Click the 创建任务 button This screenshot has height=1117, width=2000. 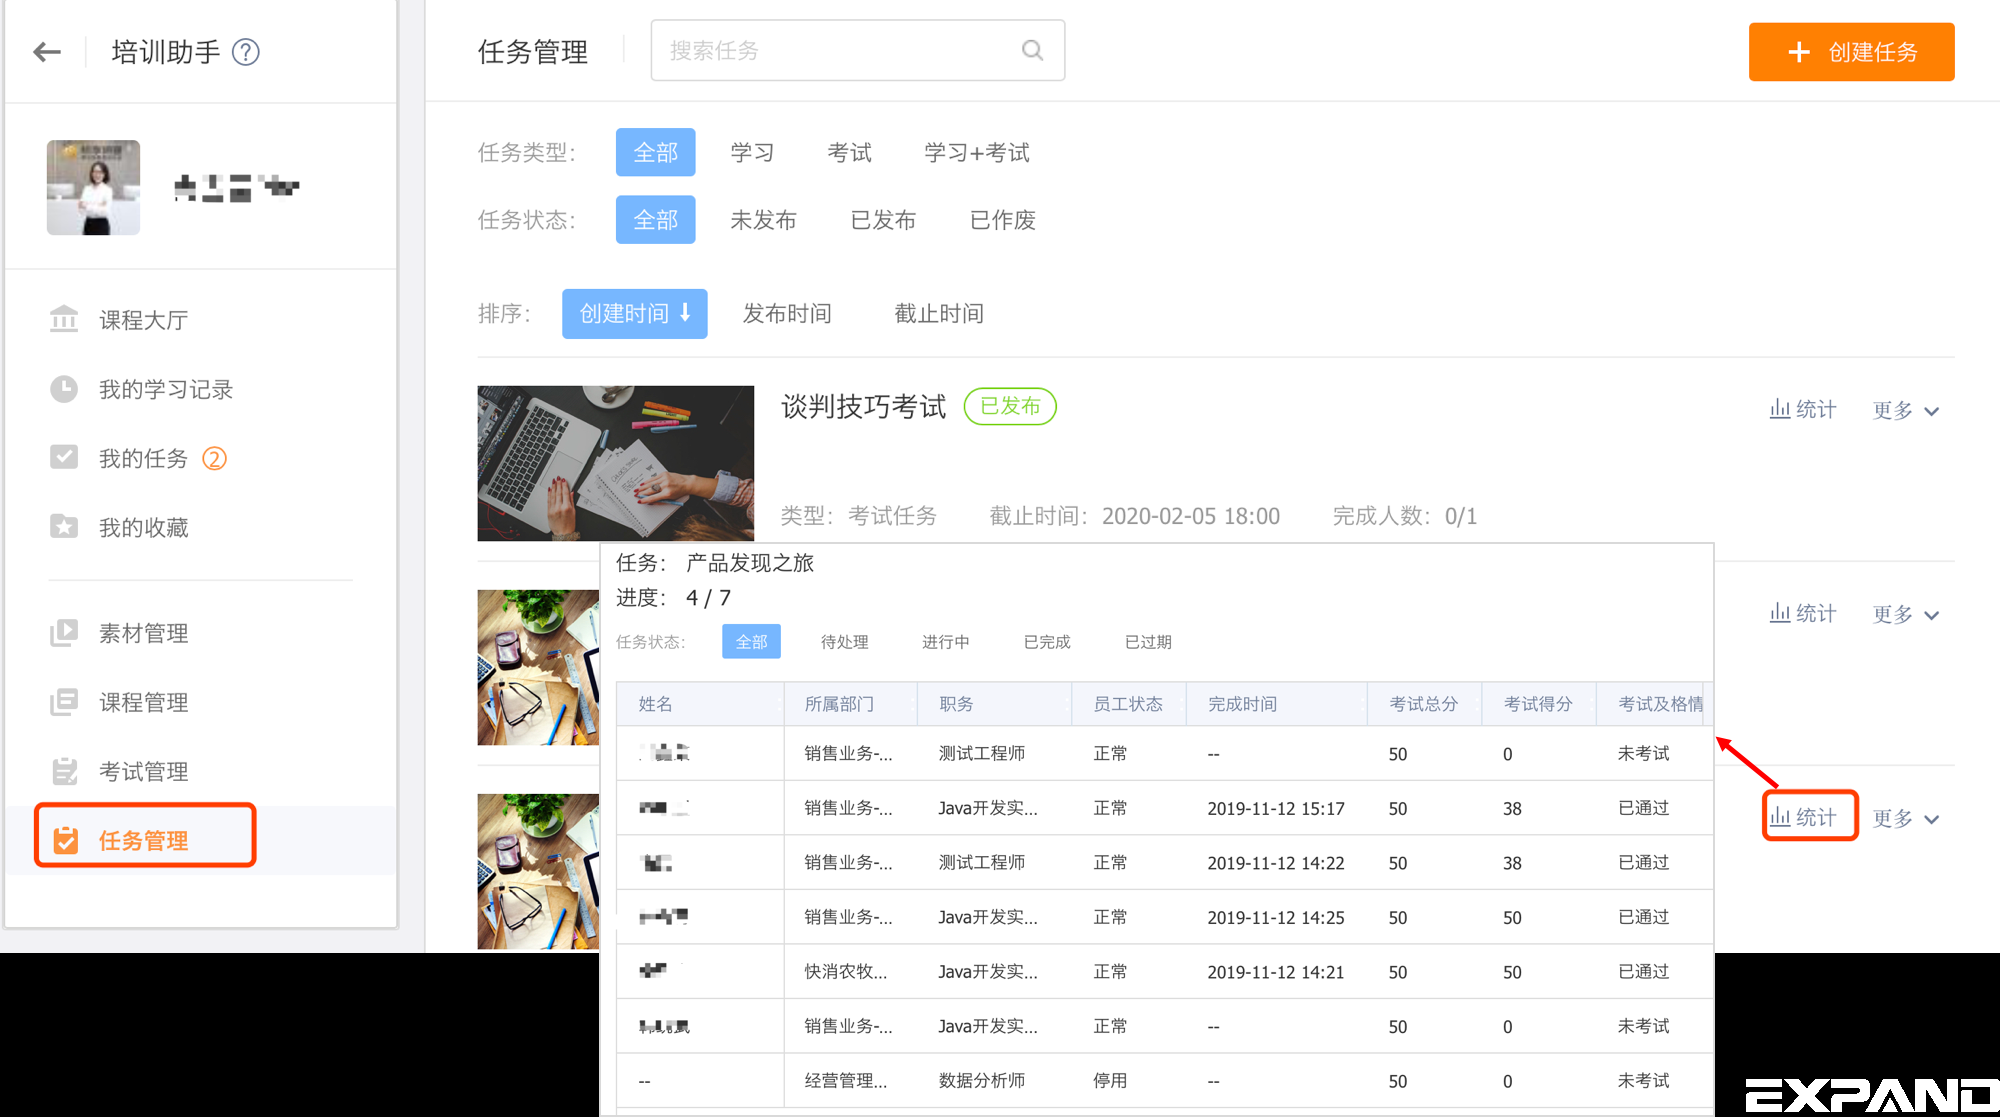coord(1851,52)
